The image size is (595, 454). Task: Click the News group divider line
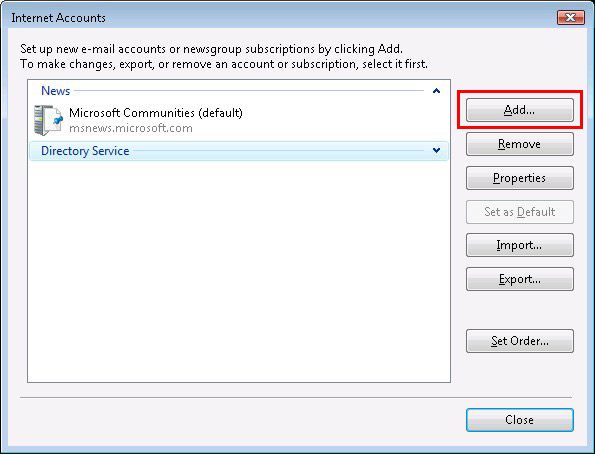coord(249,91)
